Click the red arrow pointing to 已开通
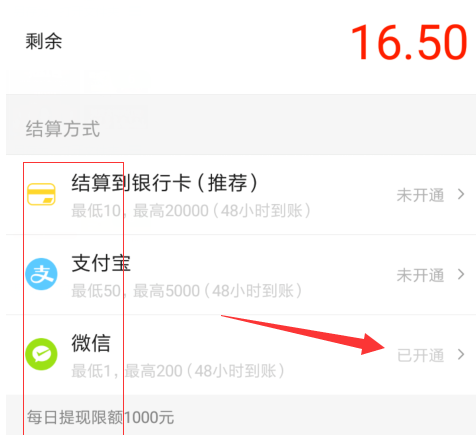Viewport: 476px width, 435px height. 303,334
